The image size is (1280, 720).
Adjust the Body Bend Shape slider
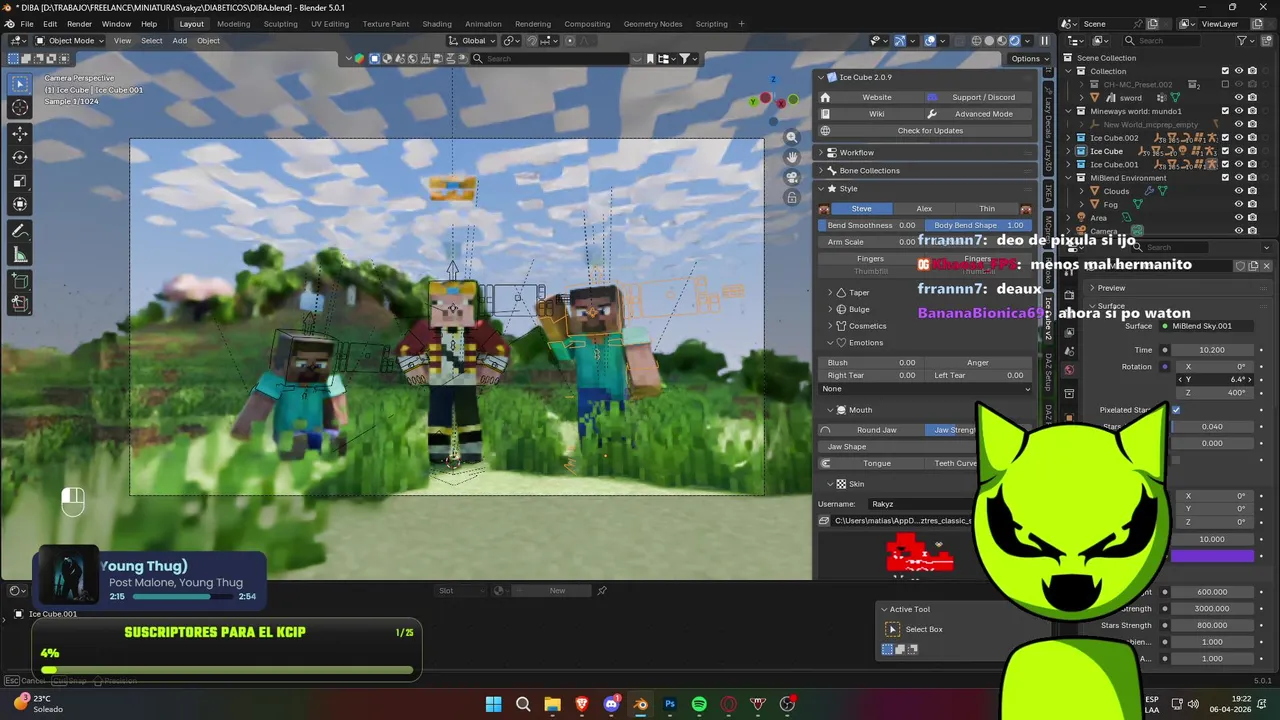979,225
